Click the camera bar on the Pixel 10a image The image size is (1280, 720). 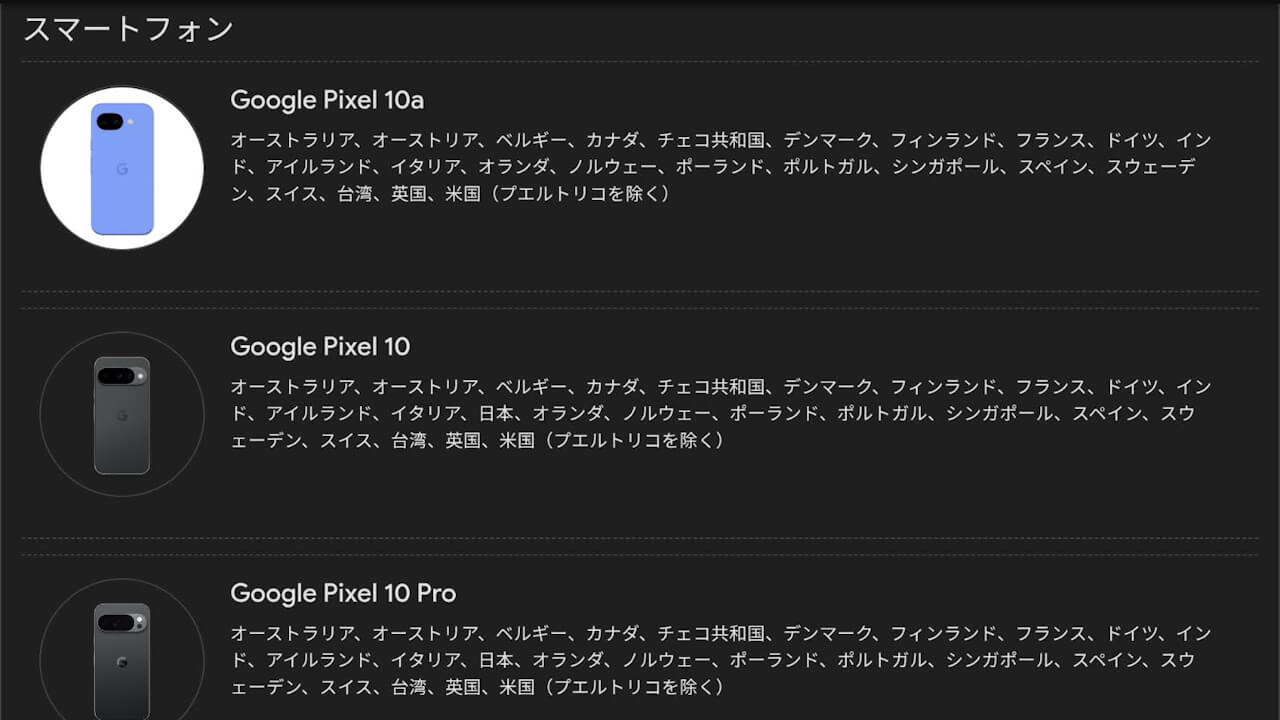(x=111, y=122)
